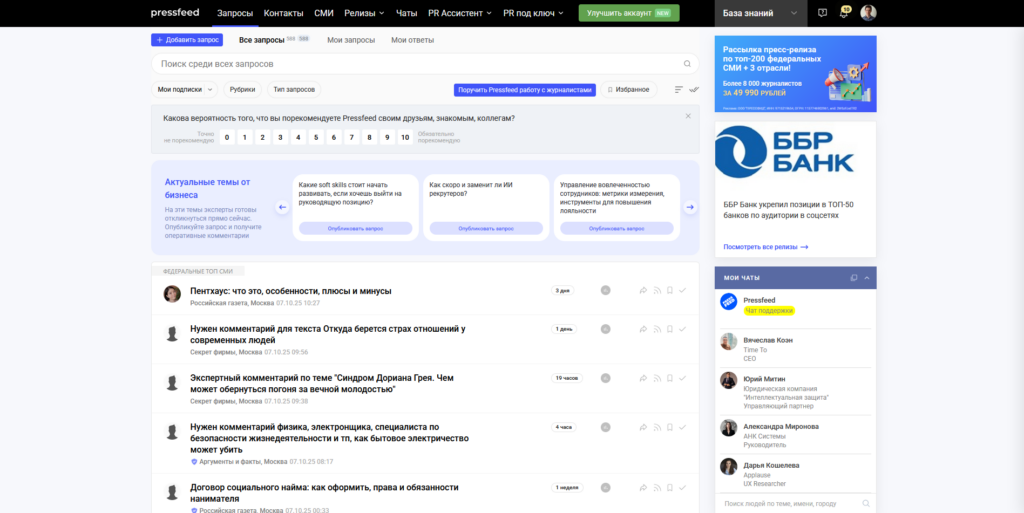Click feed icon in 'Синдром Дориана Грея' row
Screen dimensions: 1024x513
point(657,378)
